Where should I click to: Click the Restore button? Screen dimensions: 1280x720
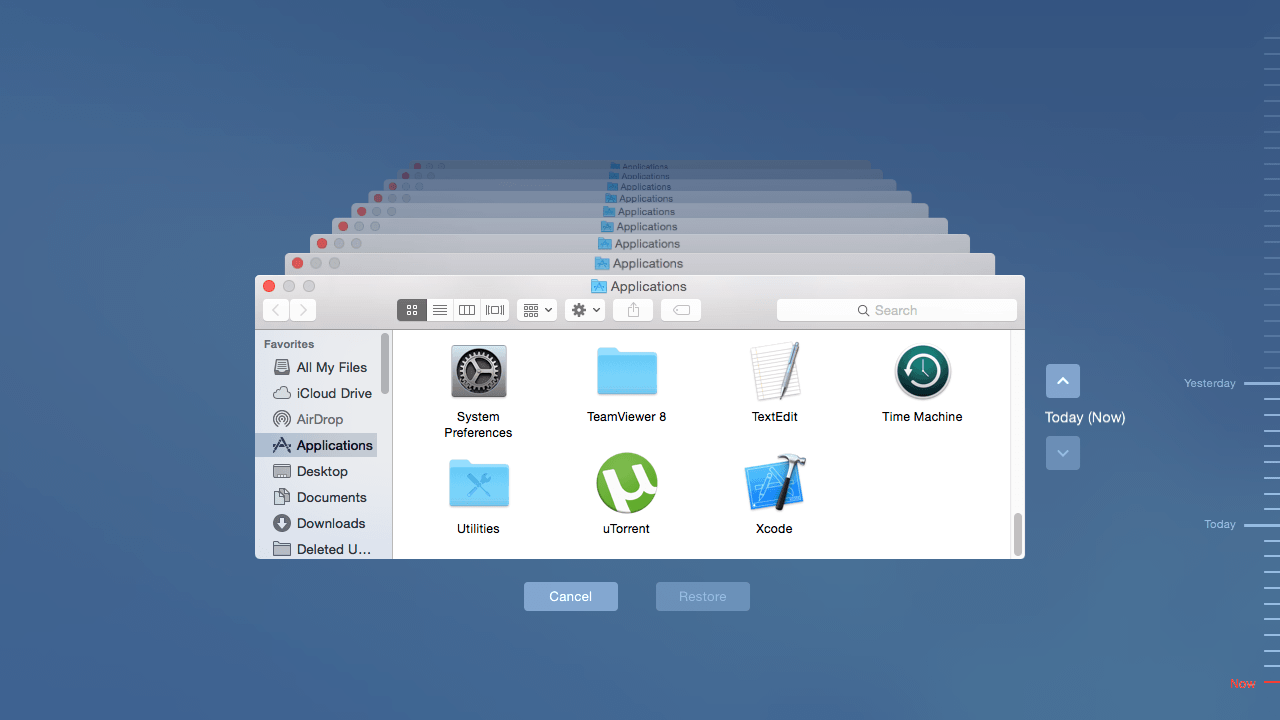pyautogui.click(x=702, y=596)
